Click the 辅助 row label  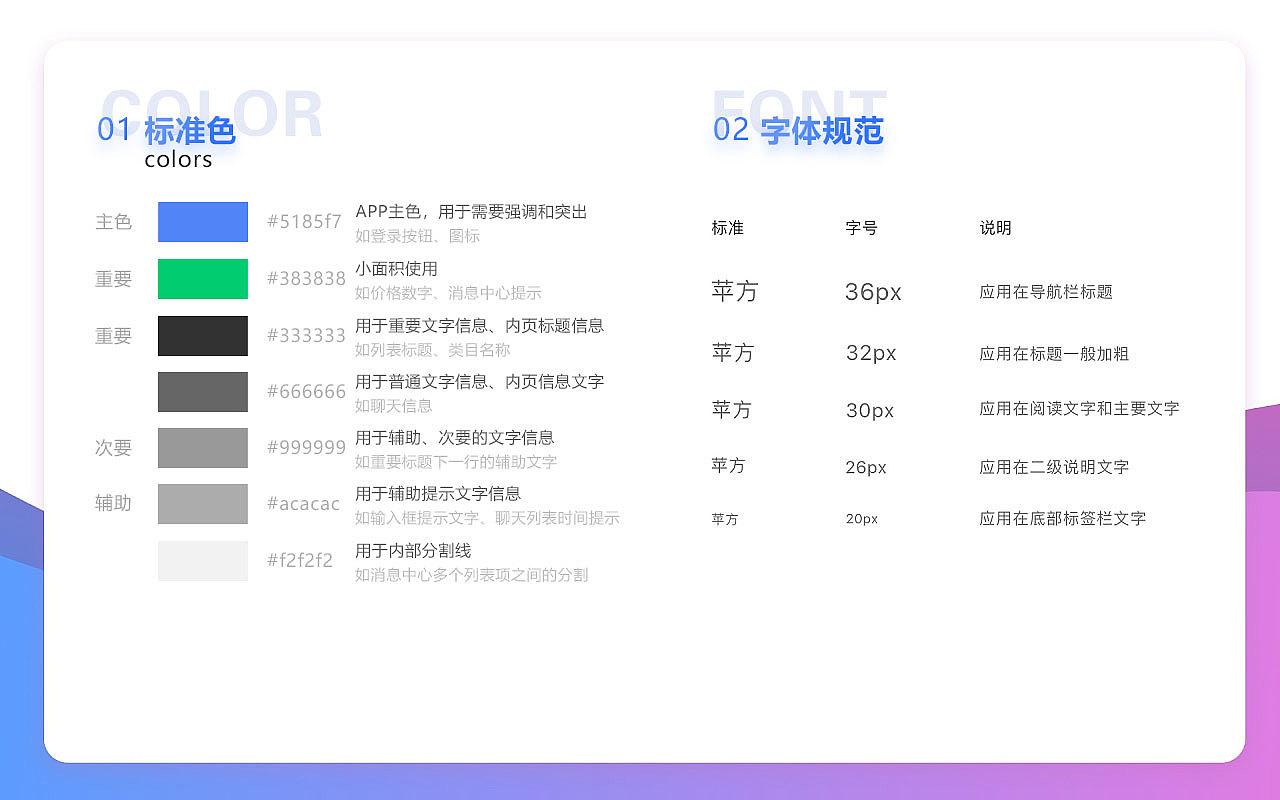coord(113,504)
